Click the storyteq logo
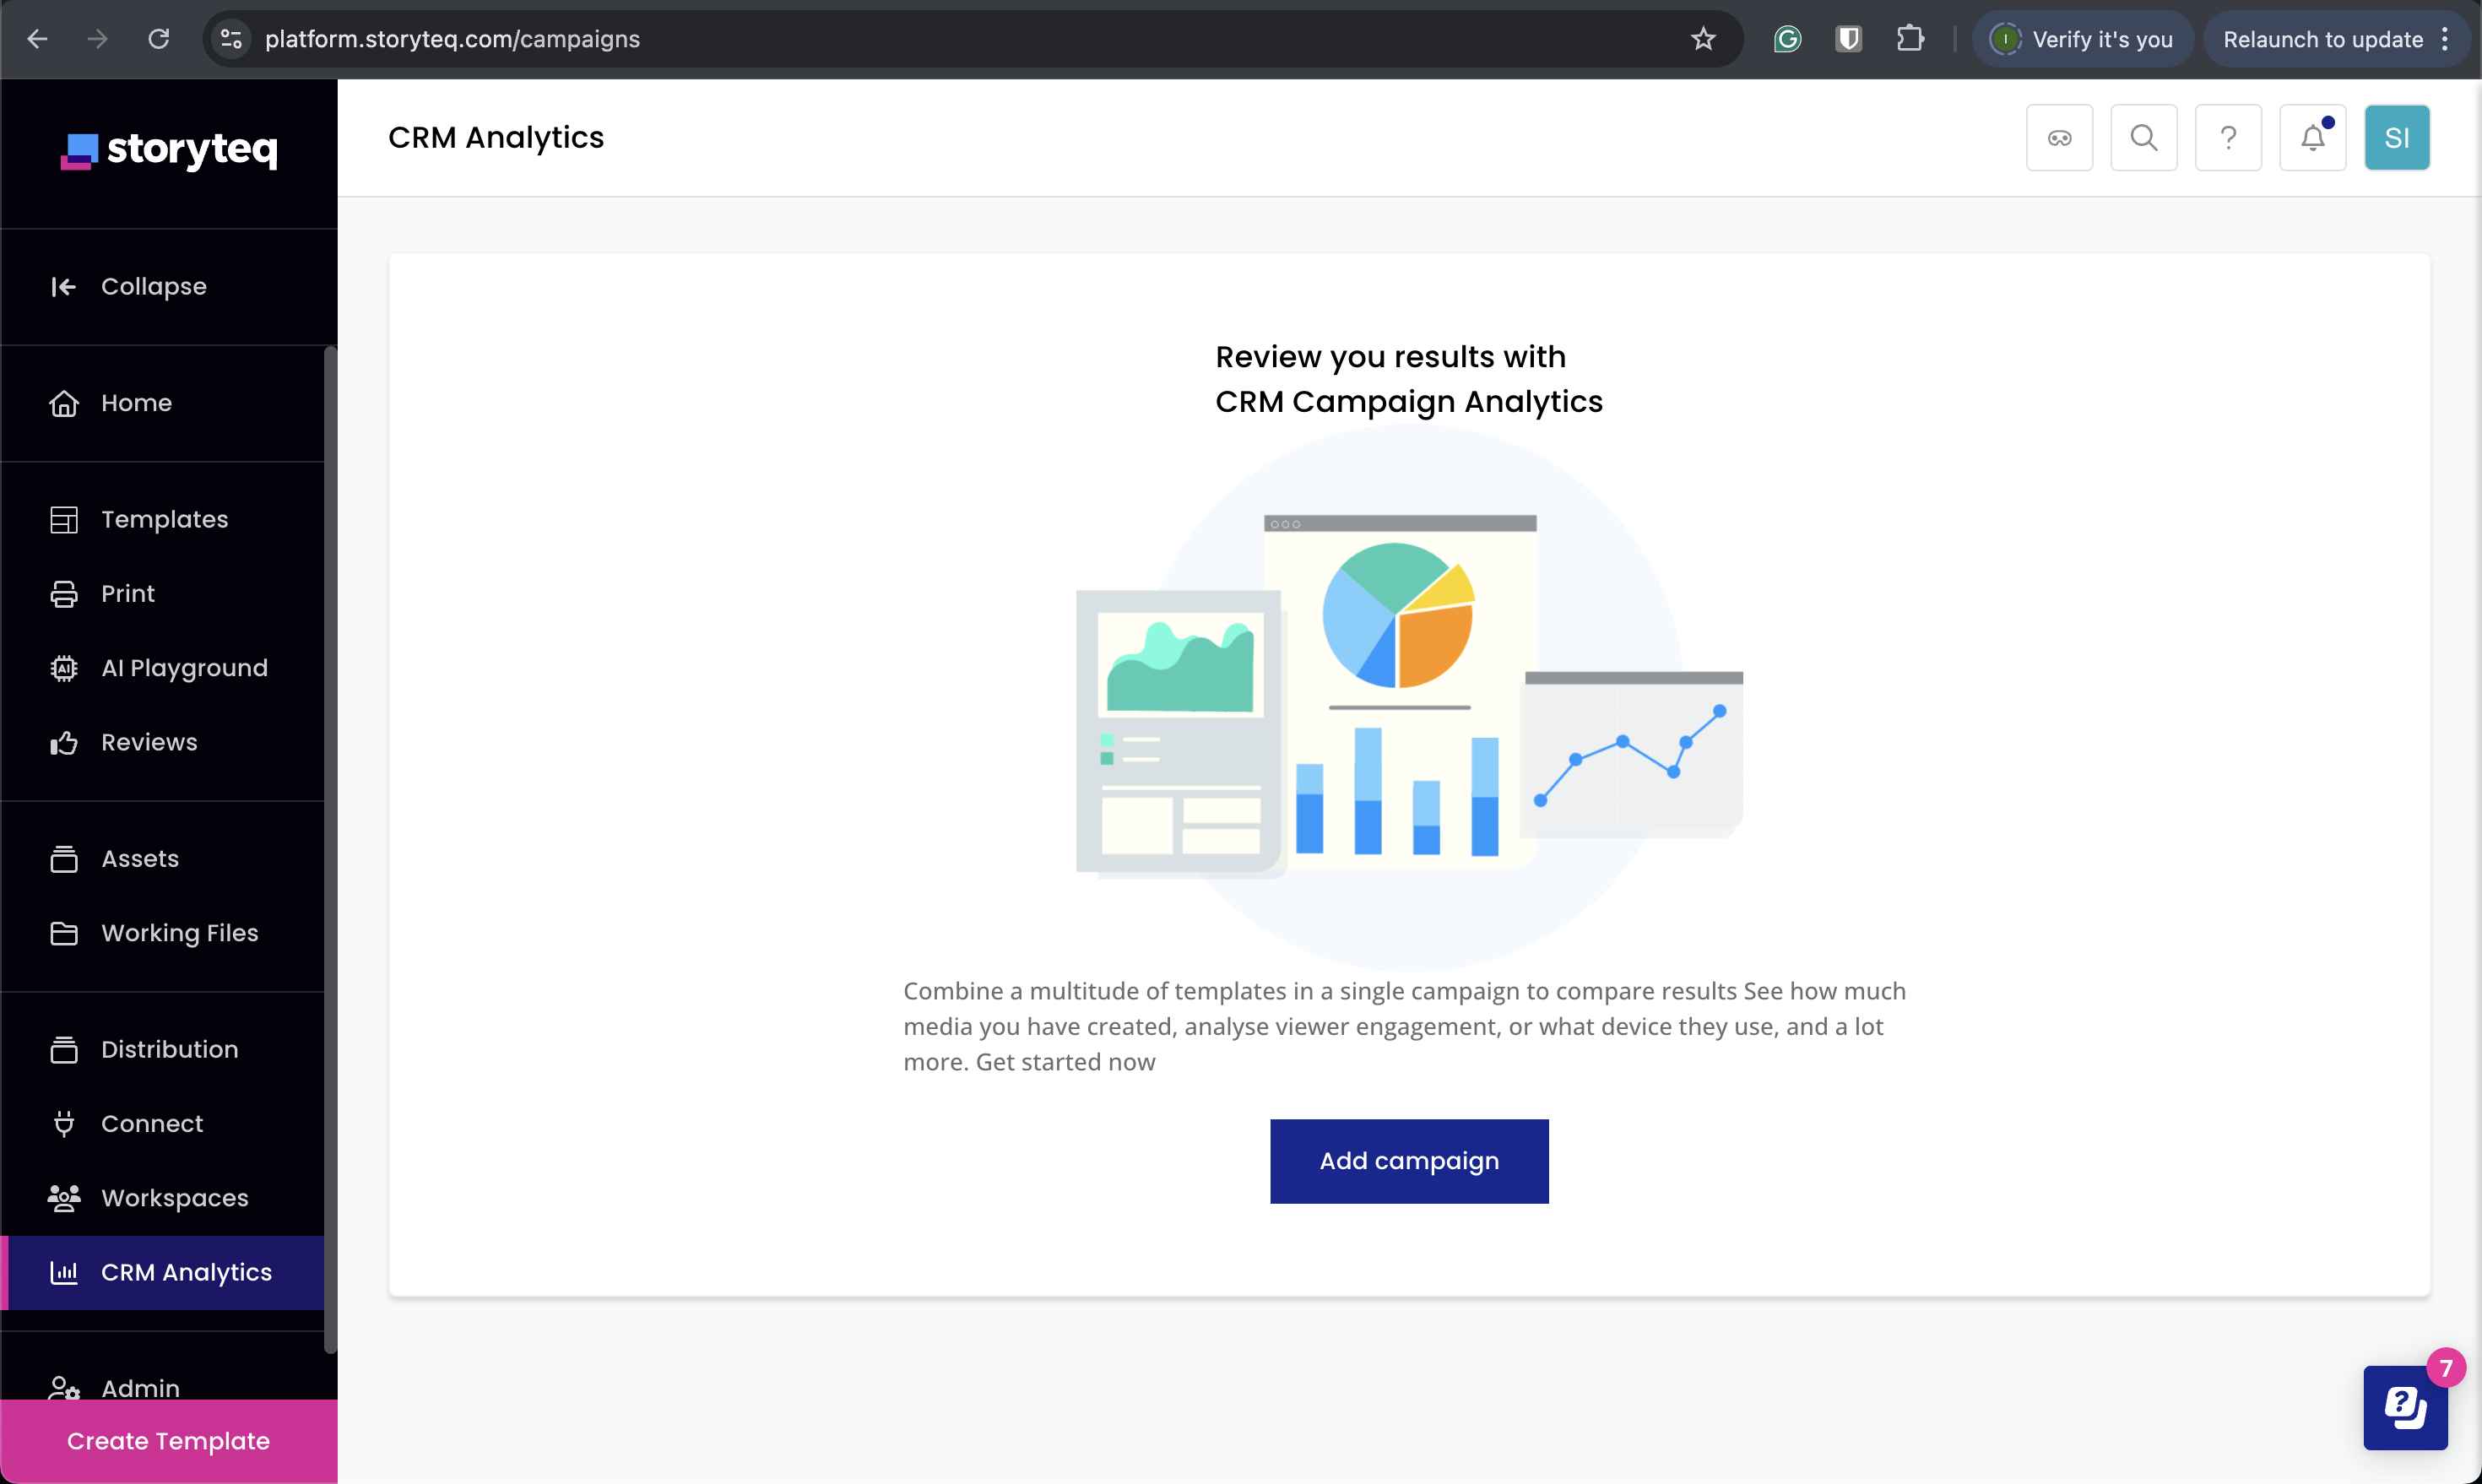The image size is (2482, 1484). [168, 150]
